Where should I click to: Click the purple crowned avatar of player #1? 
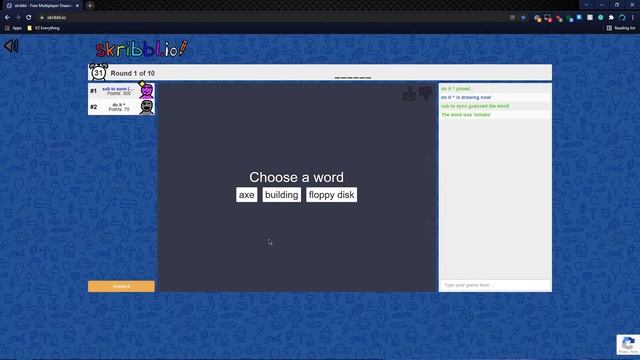click(146, 90)
